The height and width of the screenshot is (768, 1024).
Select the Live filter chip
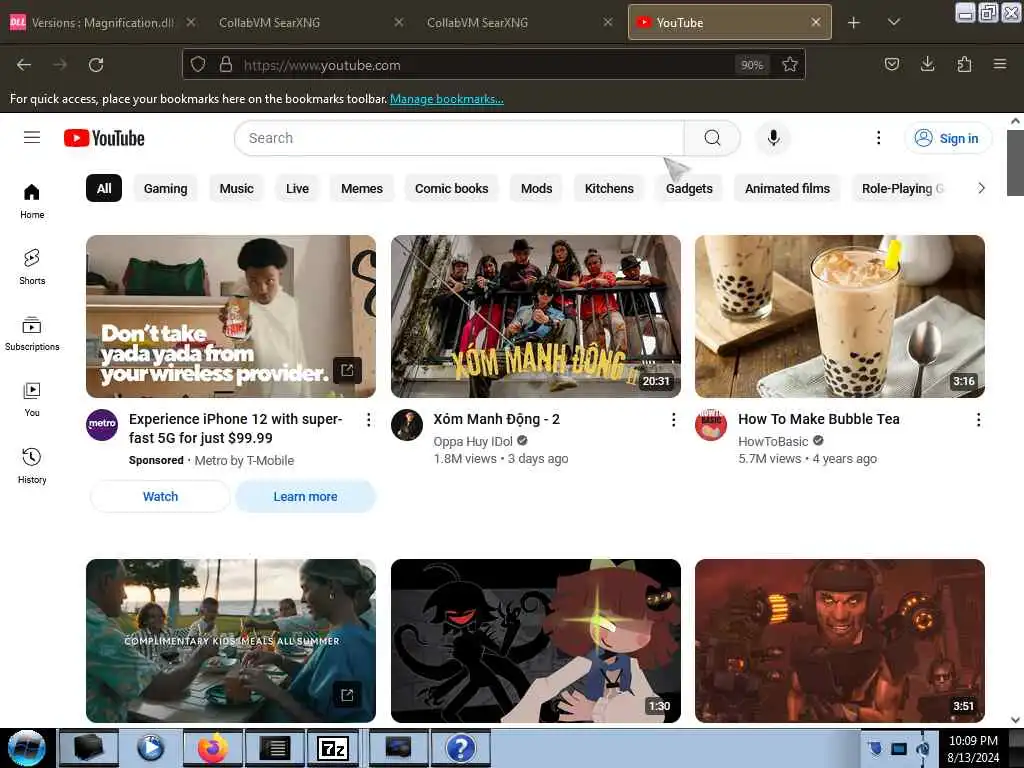[x=297, y=188]
